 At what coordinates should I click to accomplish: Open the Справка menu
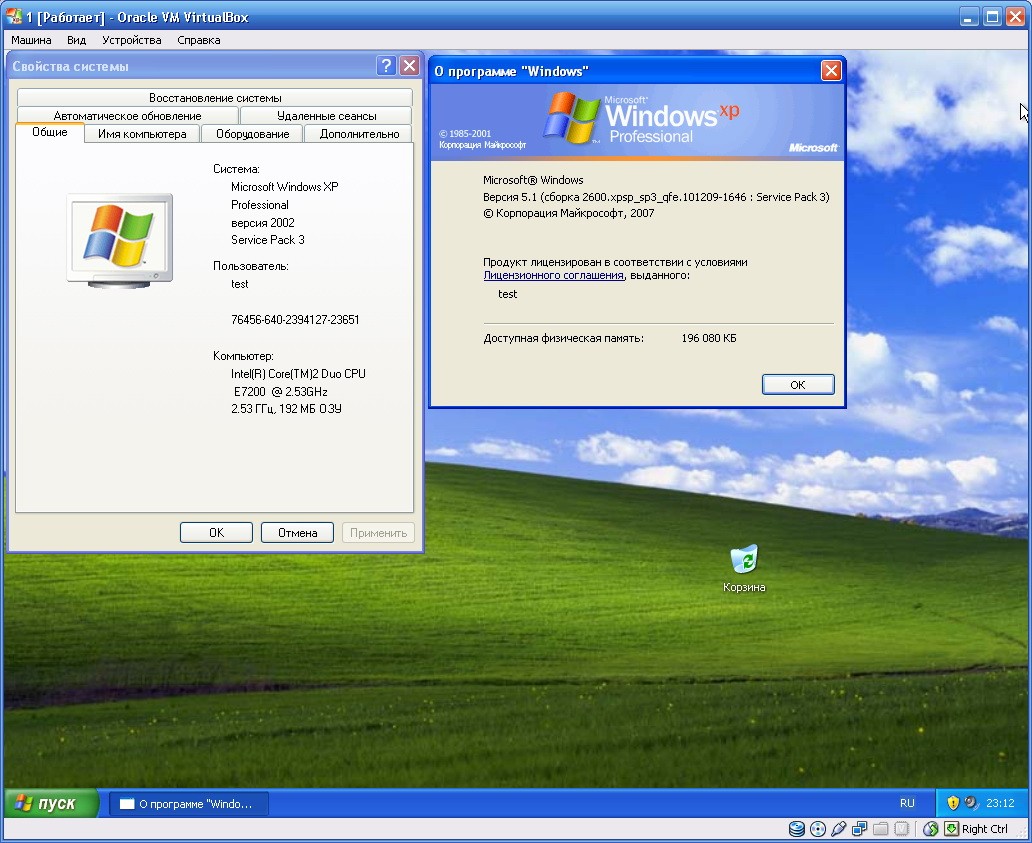[198, 40]
